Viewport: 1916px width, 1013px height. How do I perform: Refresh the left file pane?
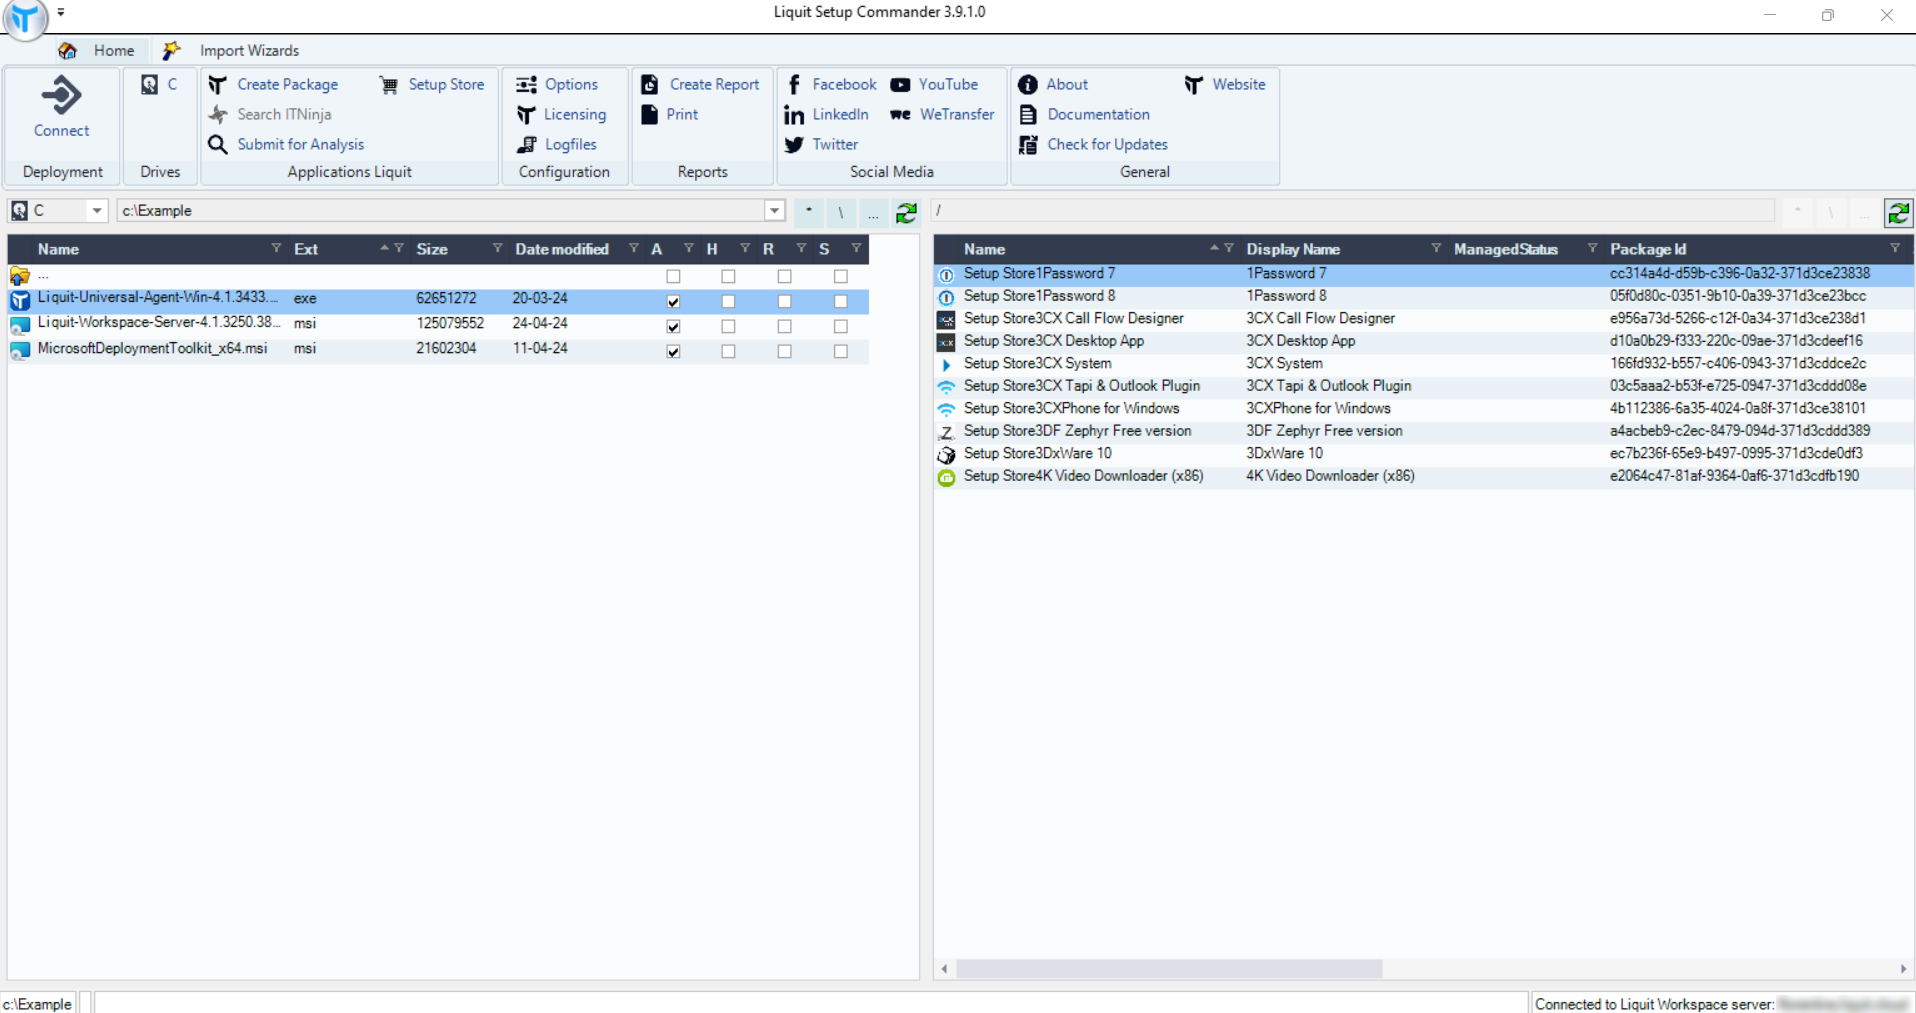906,212
